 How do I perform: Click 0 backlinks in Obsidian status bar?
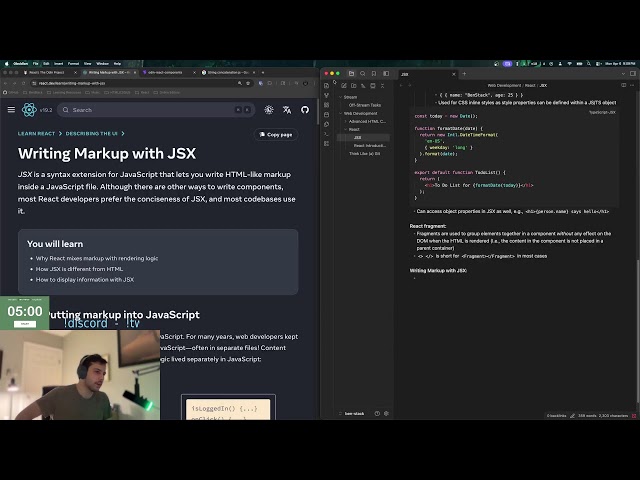pos(556,416)
